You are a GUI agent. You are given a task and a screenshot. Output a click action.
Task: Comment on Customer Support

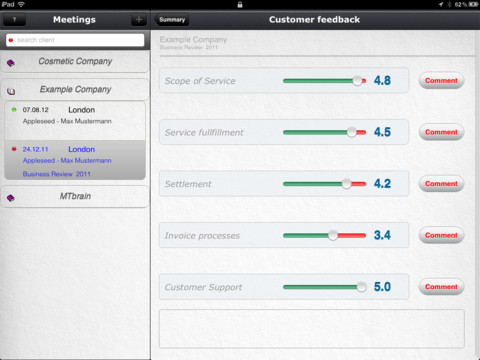pos(441,287)
